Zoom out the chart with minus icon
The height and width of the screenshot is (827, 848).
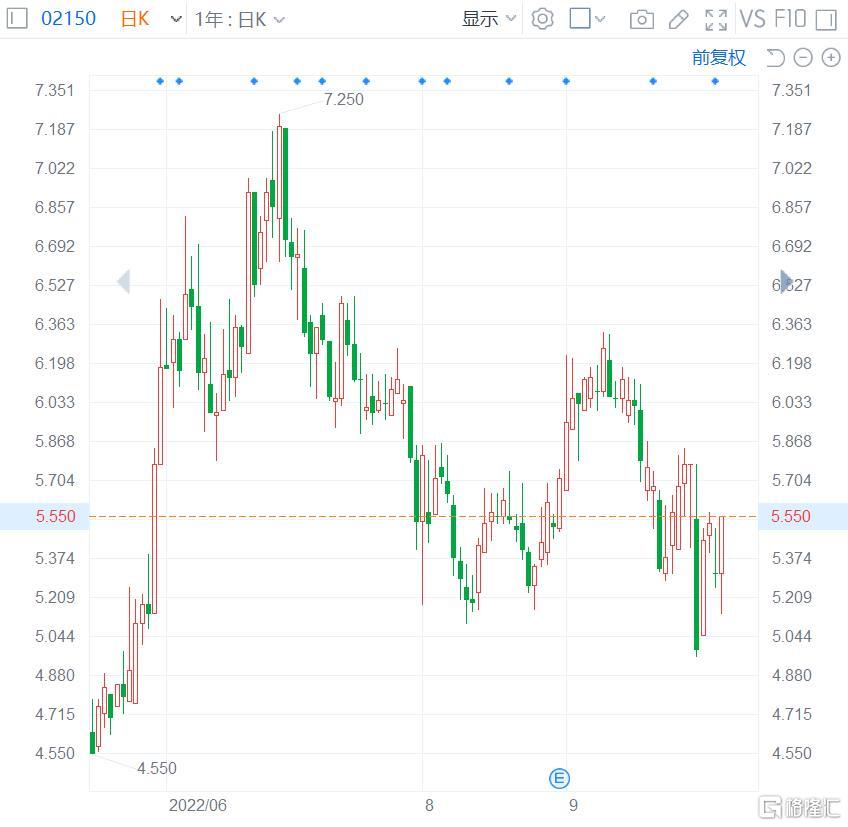[803, 57]
